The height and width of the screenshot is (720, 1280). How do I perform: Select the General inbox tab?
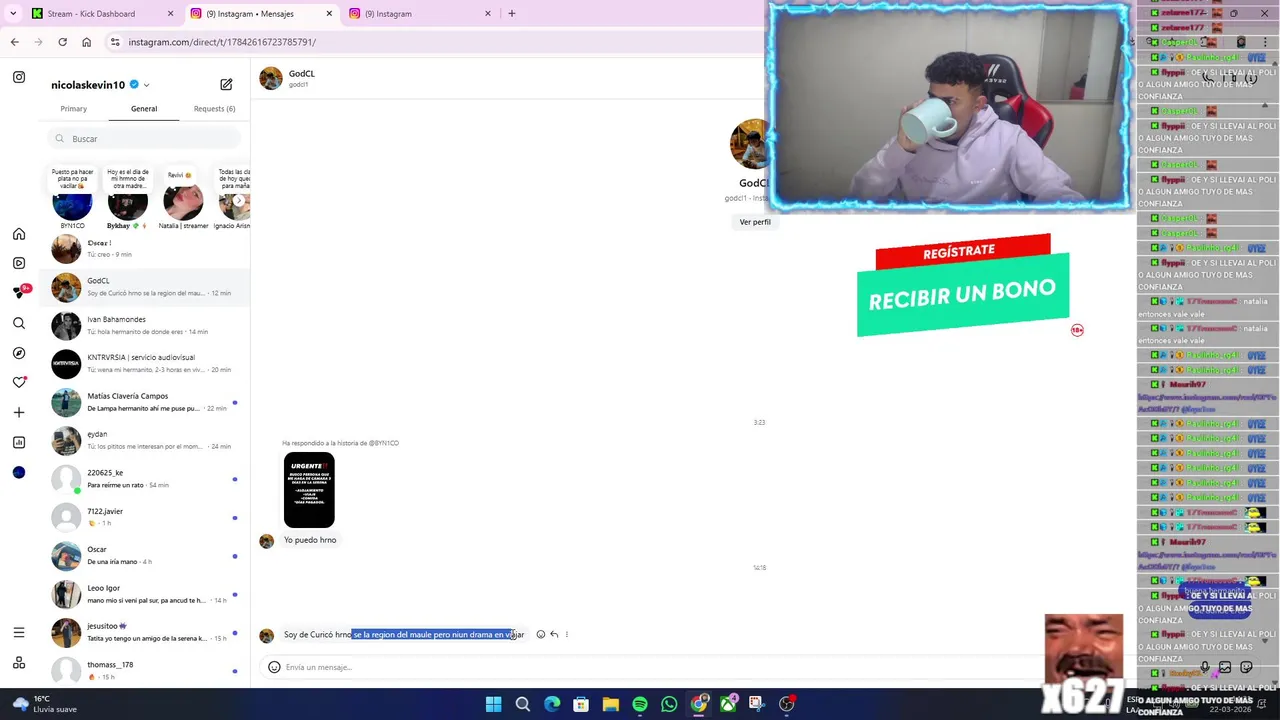pyautogui.click(x=144, y=108)
